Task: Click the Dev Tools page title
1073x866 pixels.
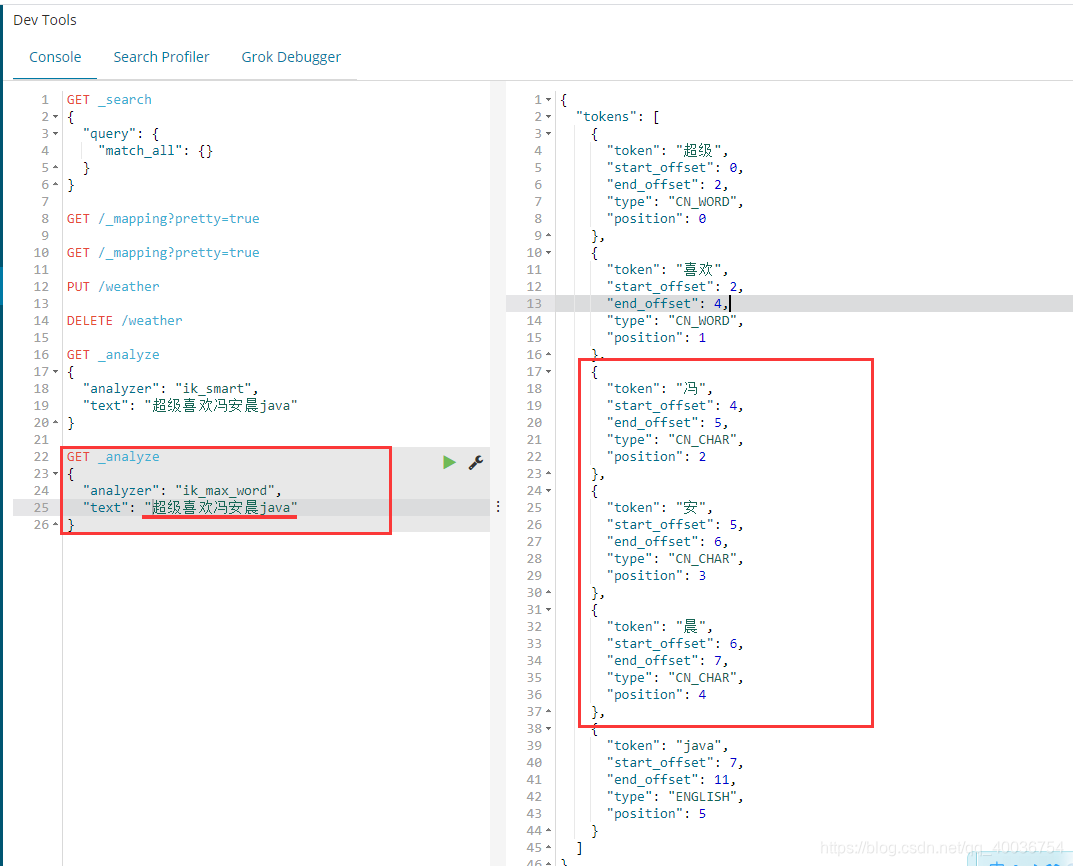Action: (44, 20)
